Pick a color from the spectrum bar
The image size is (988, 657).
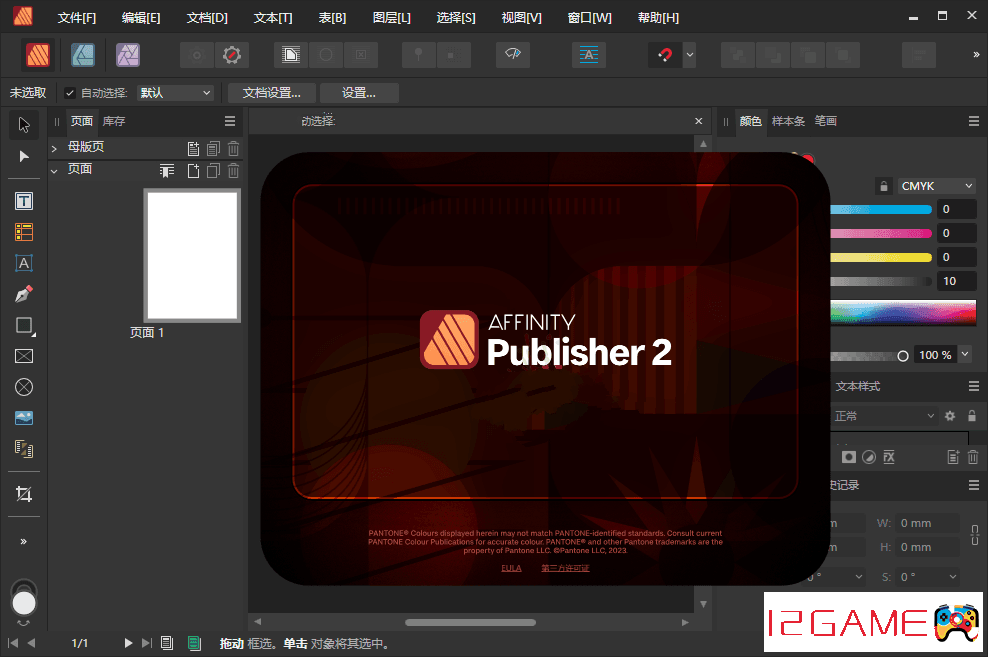click(x=903, y=312)
